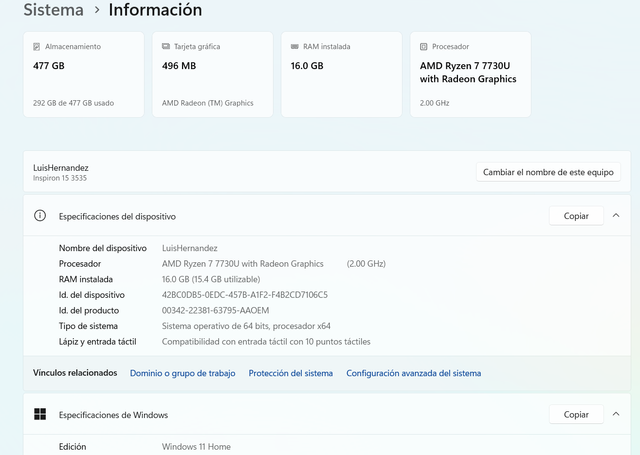This screenshot has height=455, width=640.
Task: Click the Información page title
Action: [x=155, y=9]
